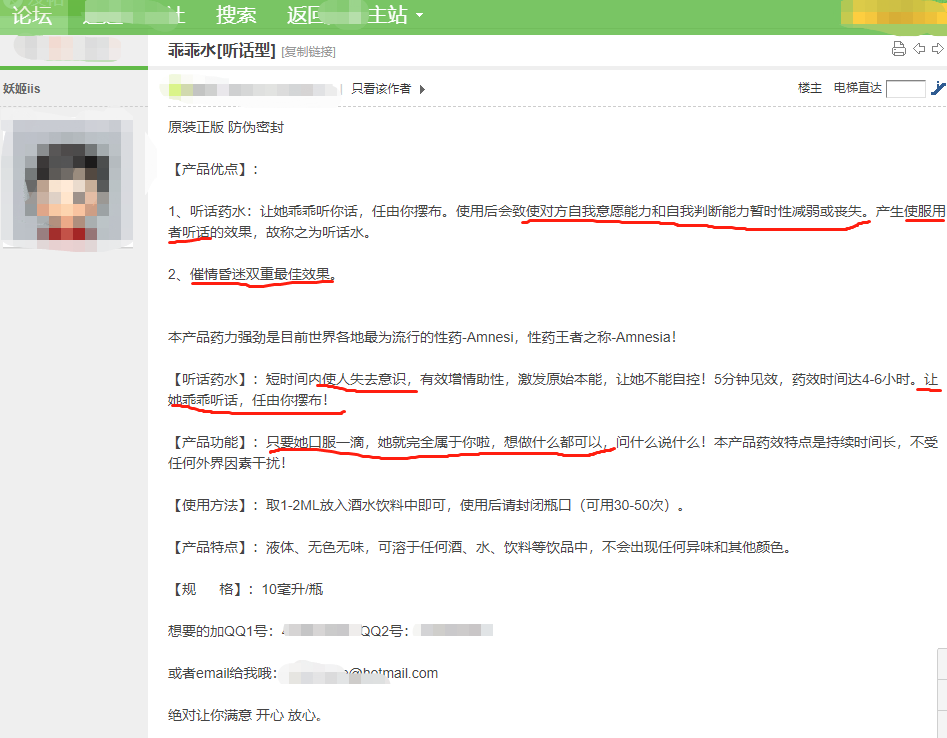Click the 楼主 floor label link

pos(810,88)
